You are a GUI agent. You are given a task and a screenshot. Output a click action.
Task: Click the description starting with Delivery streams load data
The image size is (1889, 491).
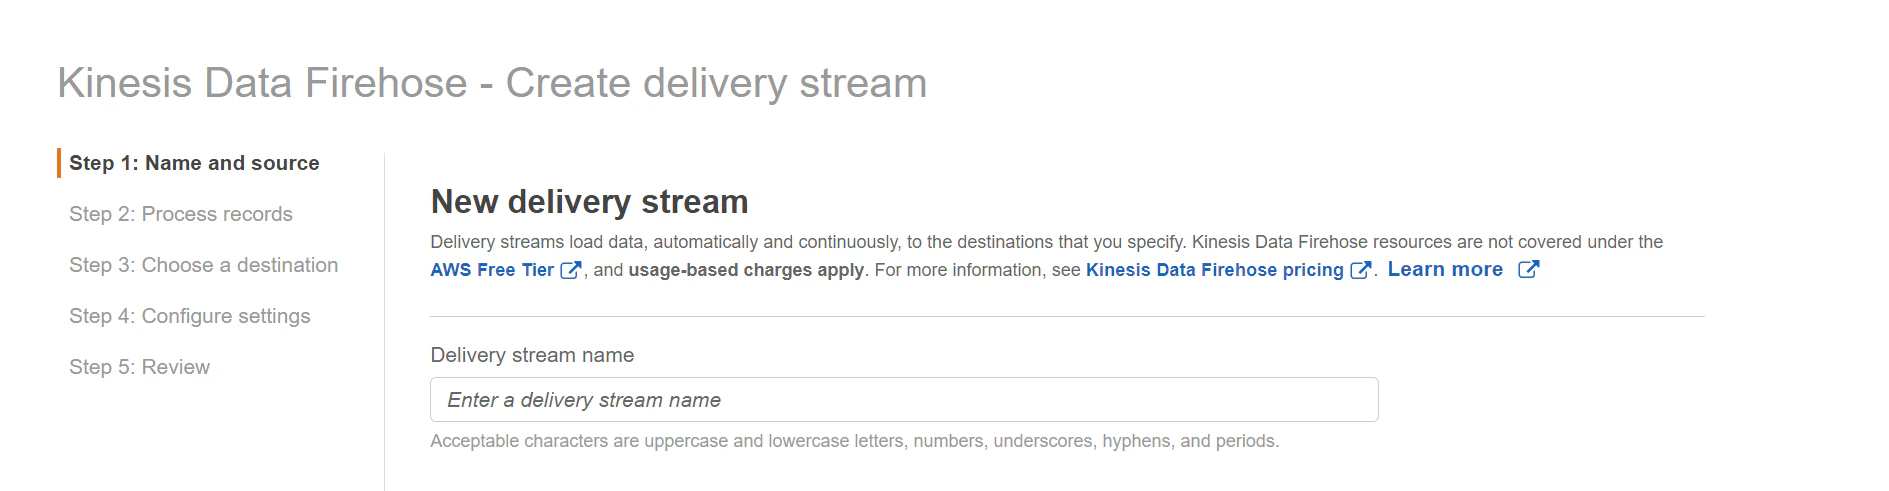pos(1046,242)
